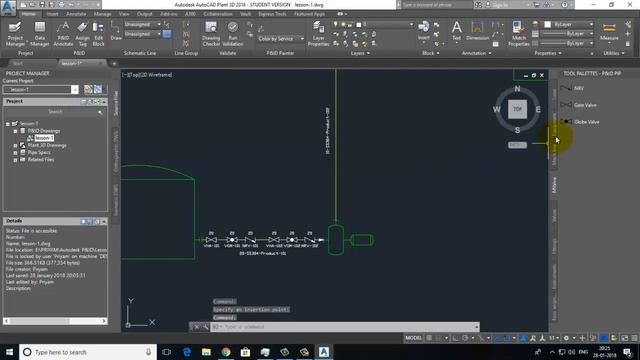Expand Plant 3D Drawings tree node

click(x=16, y=145)
